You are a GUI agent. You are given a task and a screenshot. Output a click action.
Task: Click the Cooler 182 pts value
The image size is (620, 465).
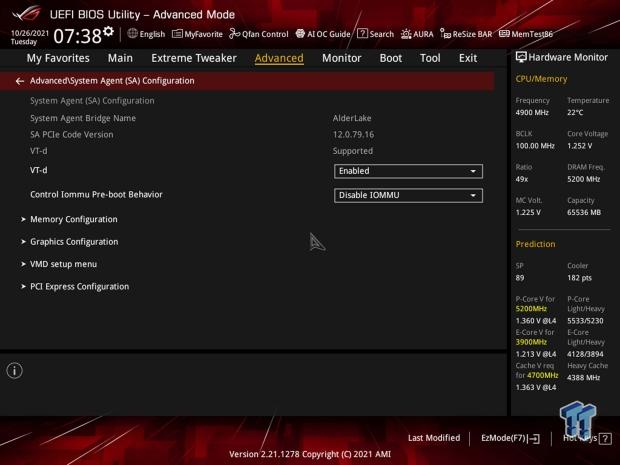point(579,278)
